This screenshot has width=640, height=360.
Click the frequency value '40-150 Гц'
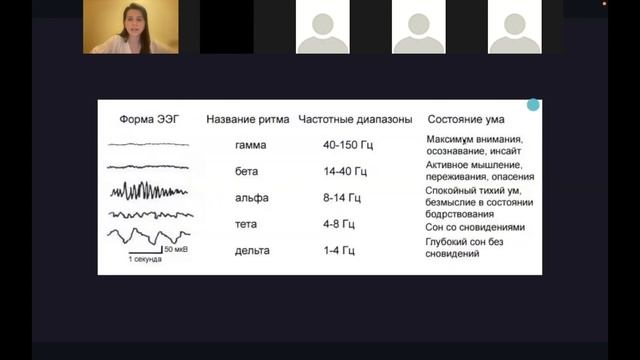(x=348, y=145)
